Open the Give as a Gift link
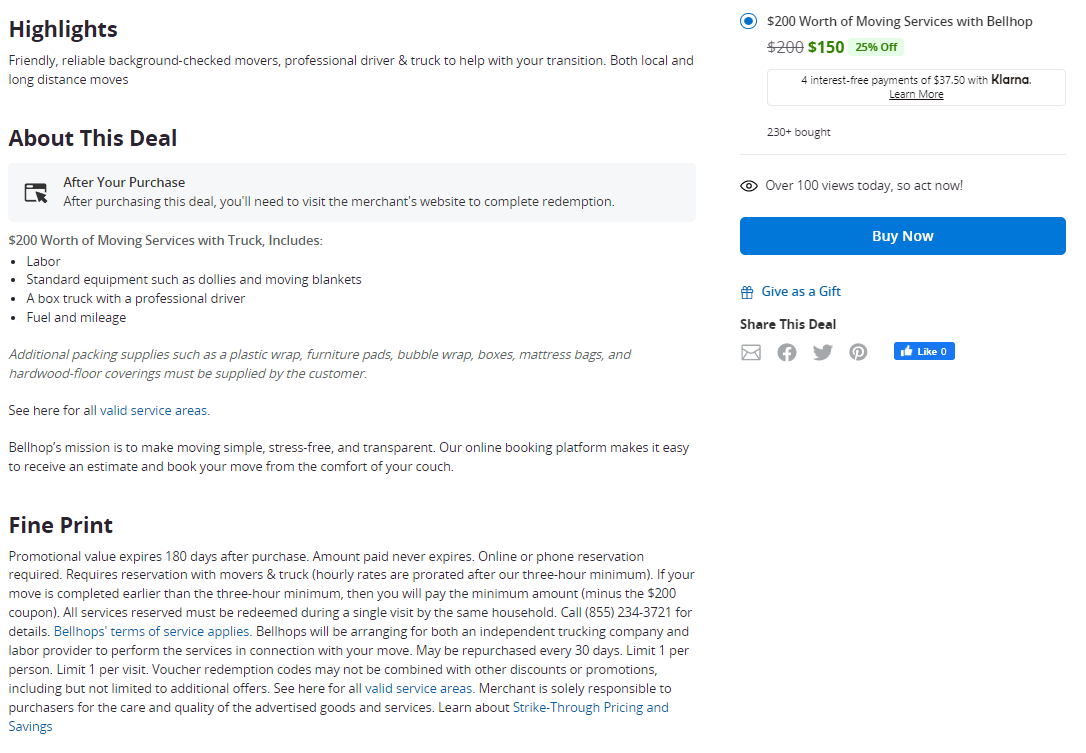 pyautogui.click(x=801, y=292)
